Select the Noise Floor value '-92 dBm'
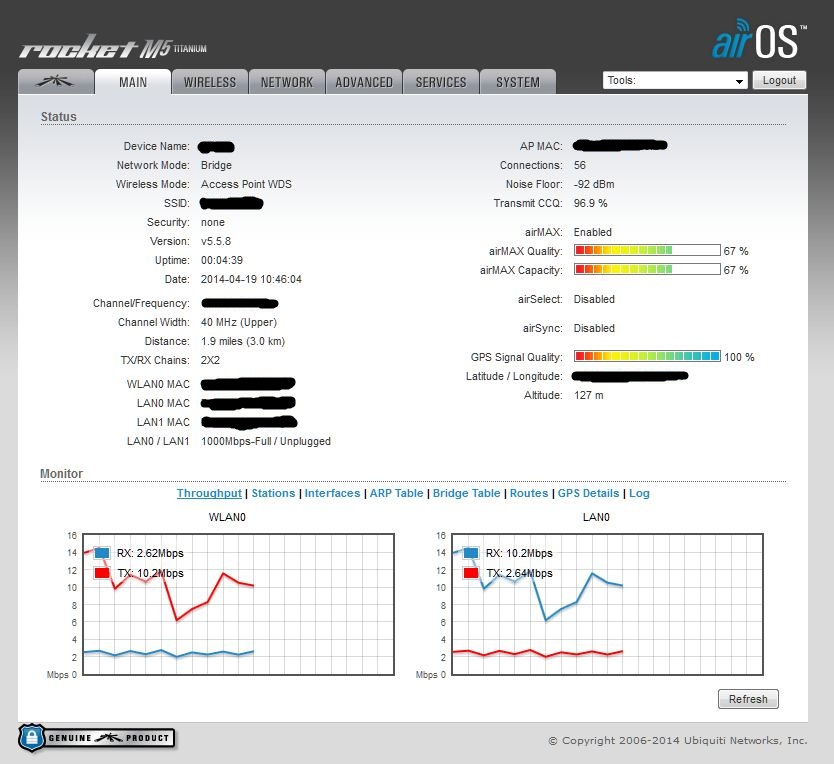This screenshot has width=834, height=764. 594,184
